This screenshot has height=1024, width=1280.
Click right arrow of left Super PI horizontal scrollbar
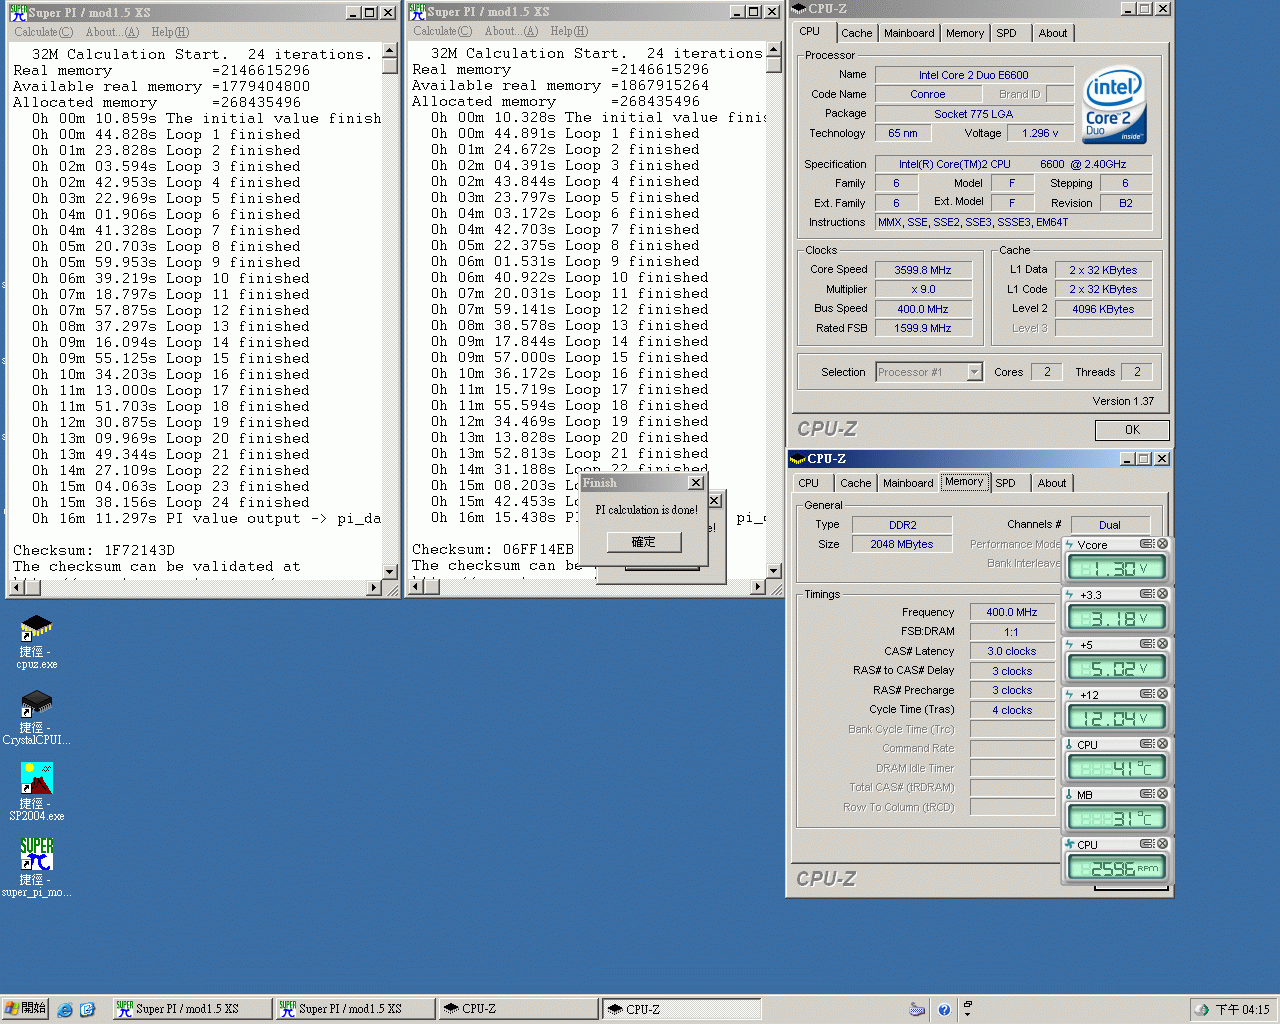(374, 587)
